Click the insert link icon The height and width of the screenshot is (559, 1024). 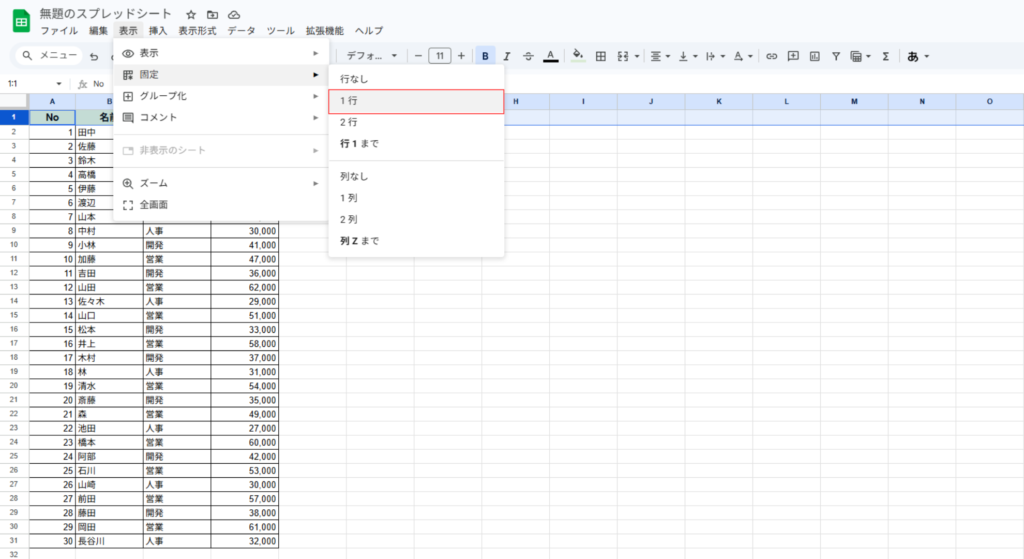[771, 56]
